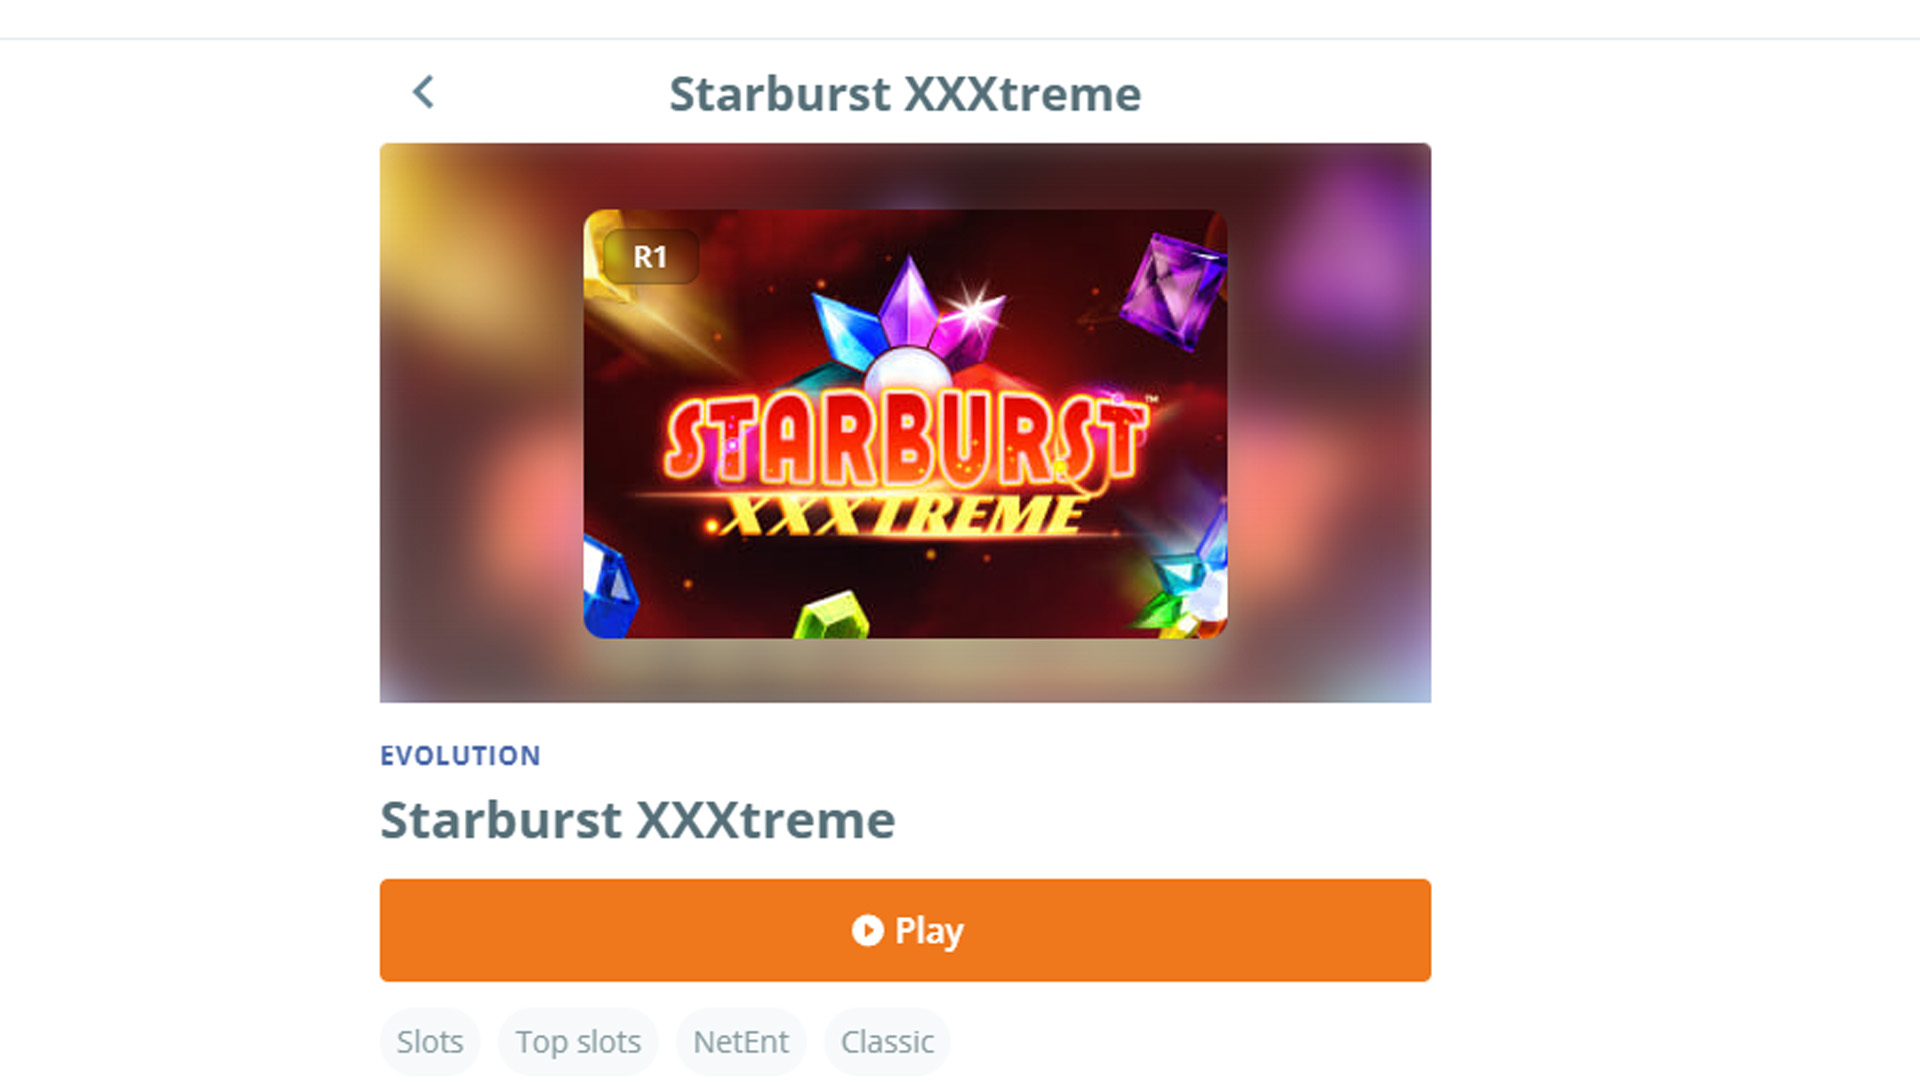Select the Slots category tag
This screenshot has height=1080, width=1920.
(430, 1041)
